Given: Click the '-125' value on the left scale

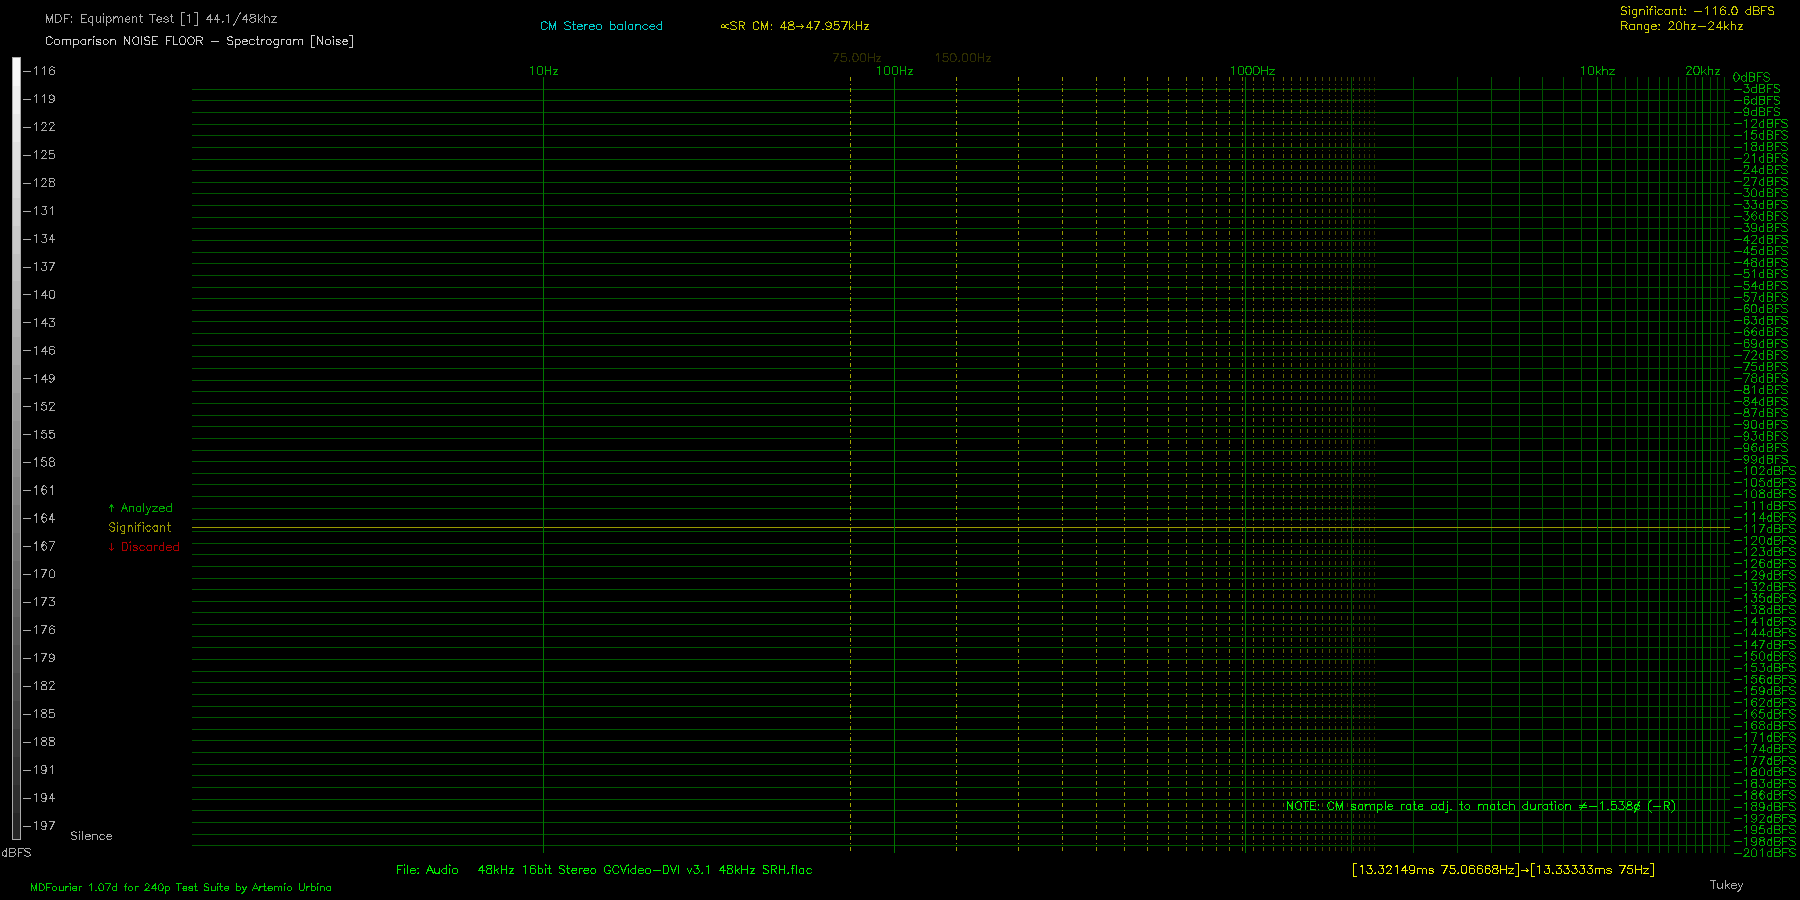Looking at the screenshot, I should pyautogui.click(x=40, y=155).
